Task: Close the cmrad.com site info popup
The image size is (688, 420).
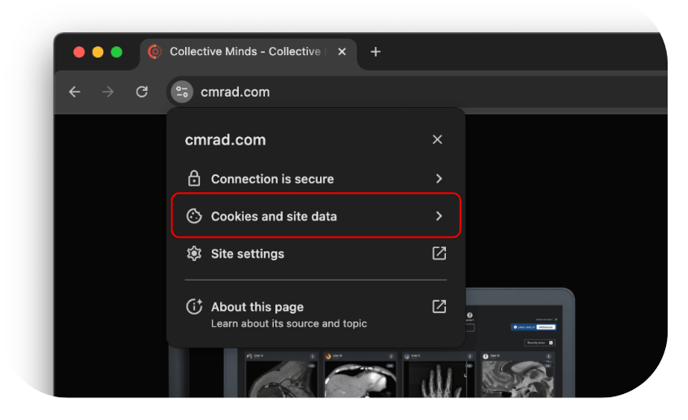Action: point(437,140)
